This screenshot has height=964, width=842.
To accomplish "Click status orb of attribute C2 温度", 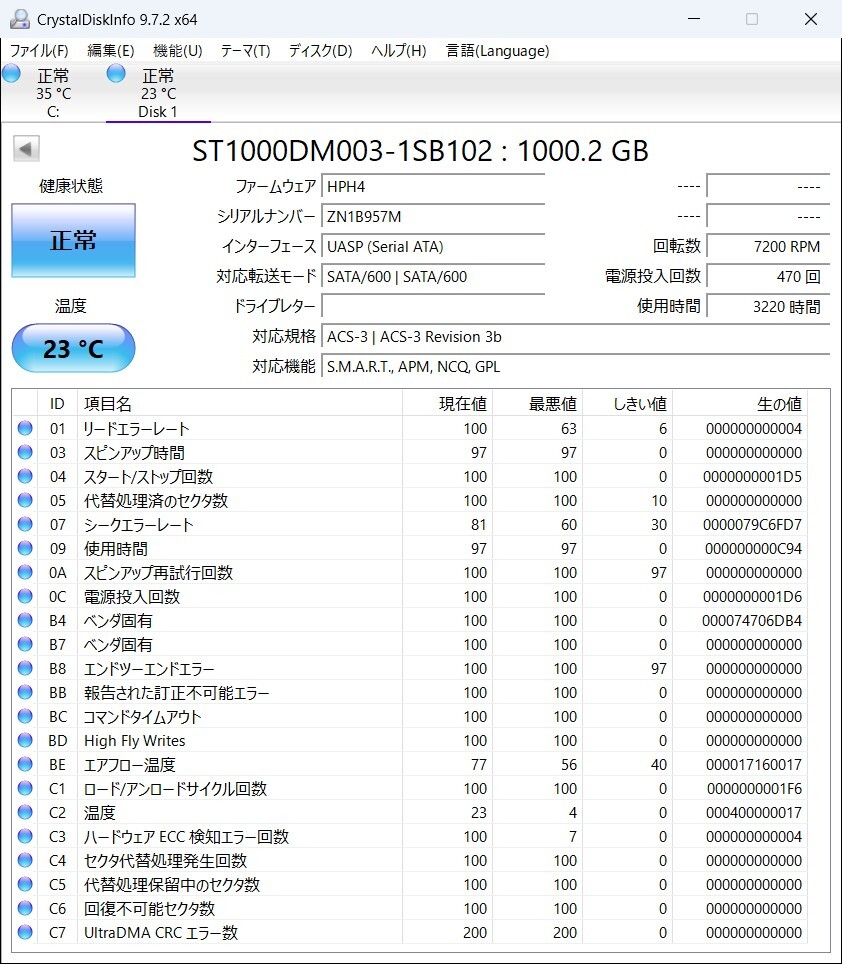I will click(25, 813).
